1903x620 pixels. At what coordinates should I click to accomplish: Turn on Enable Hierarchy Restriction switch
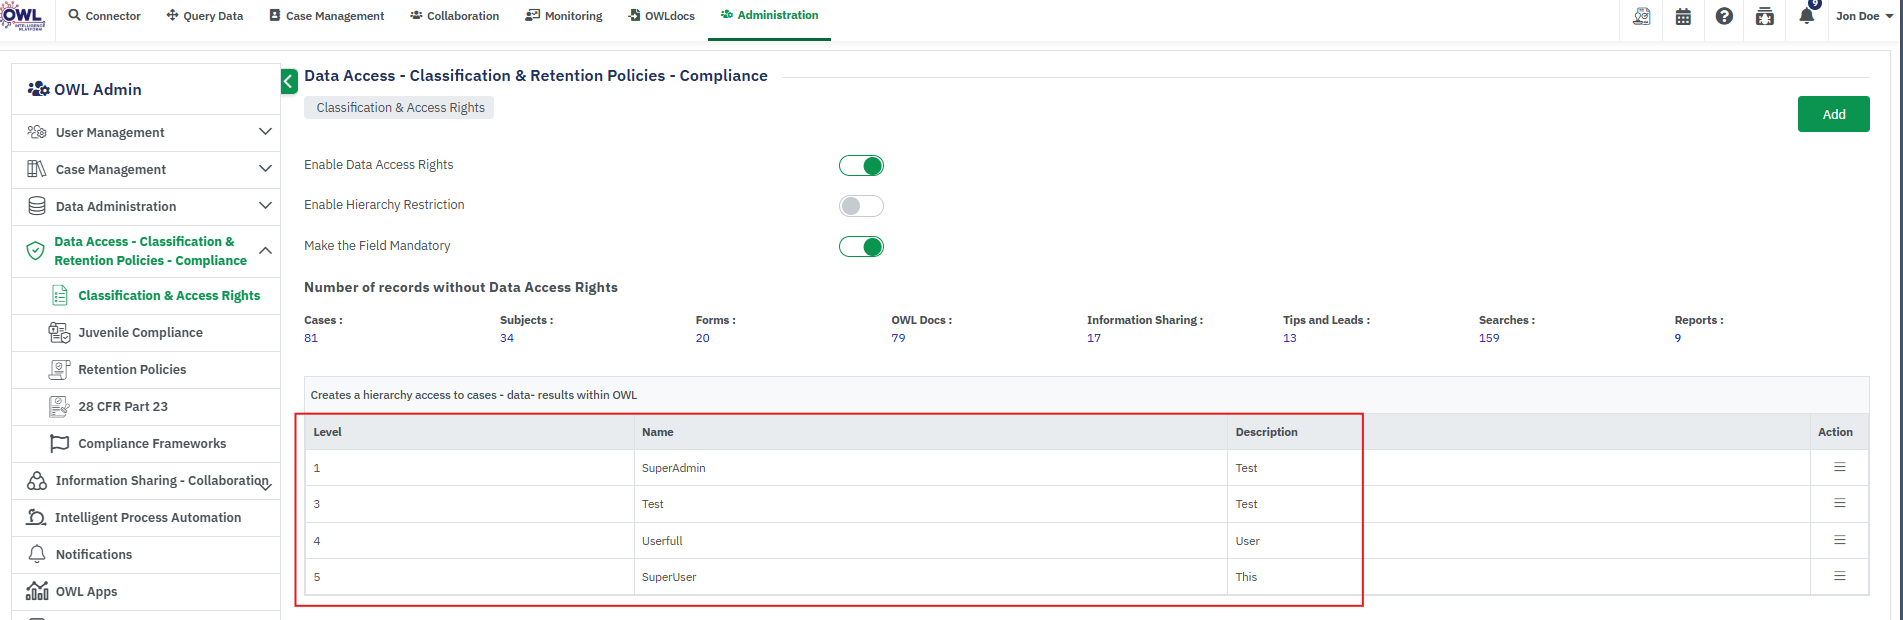[861, 206]
